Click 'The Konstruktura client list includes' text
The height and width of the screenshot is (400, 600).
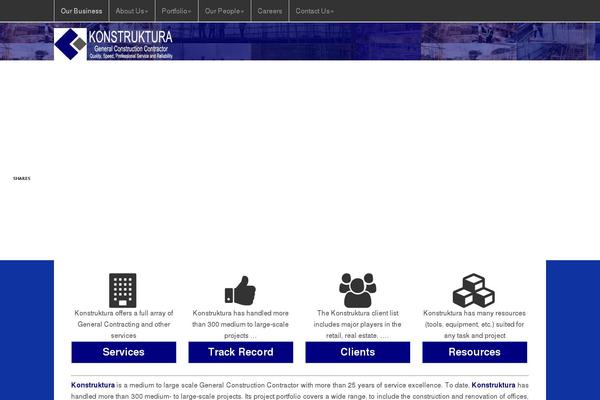pos(357,324)
